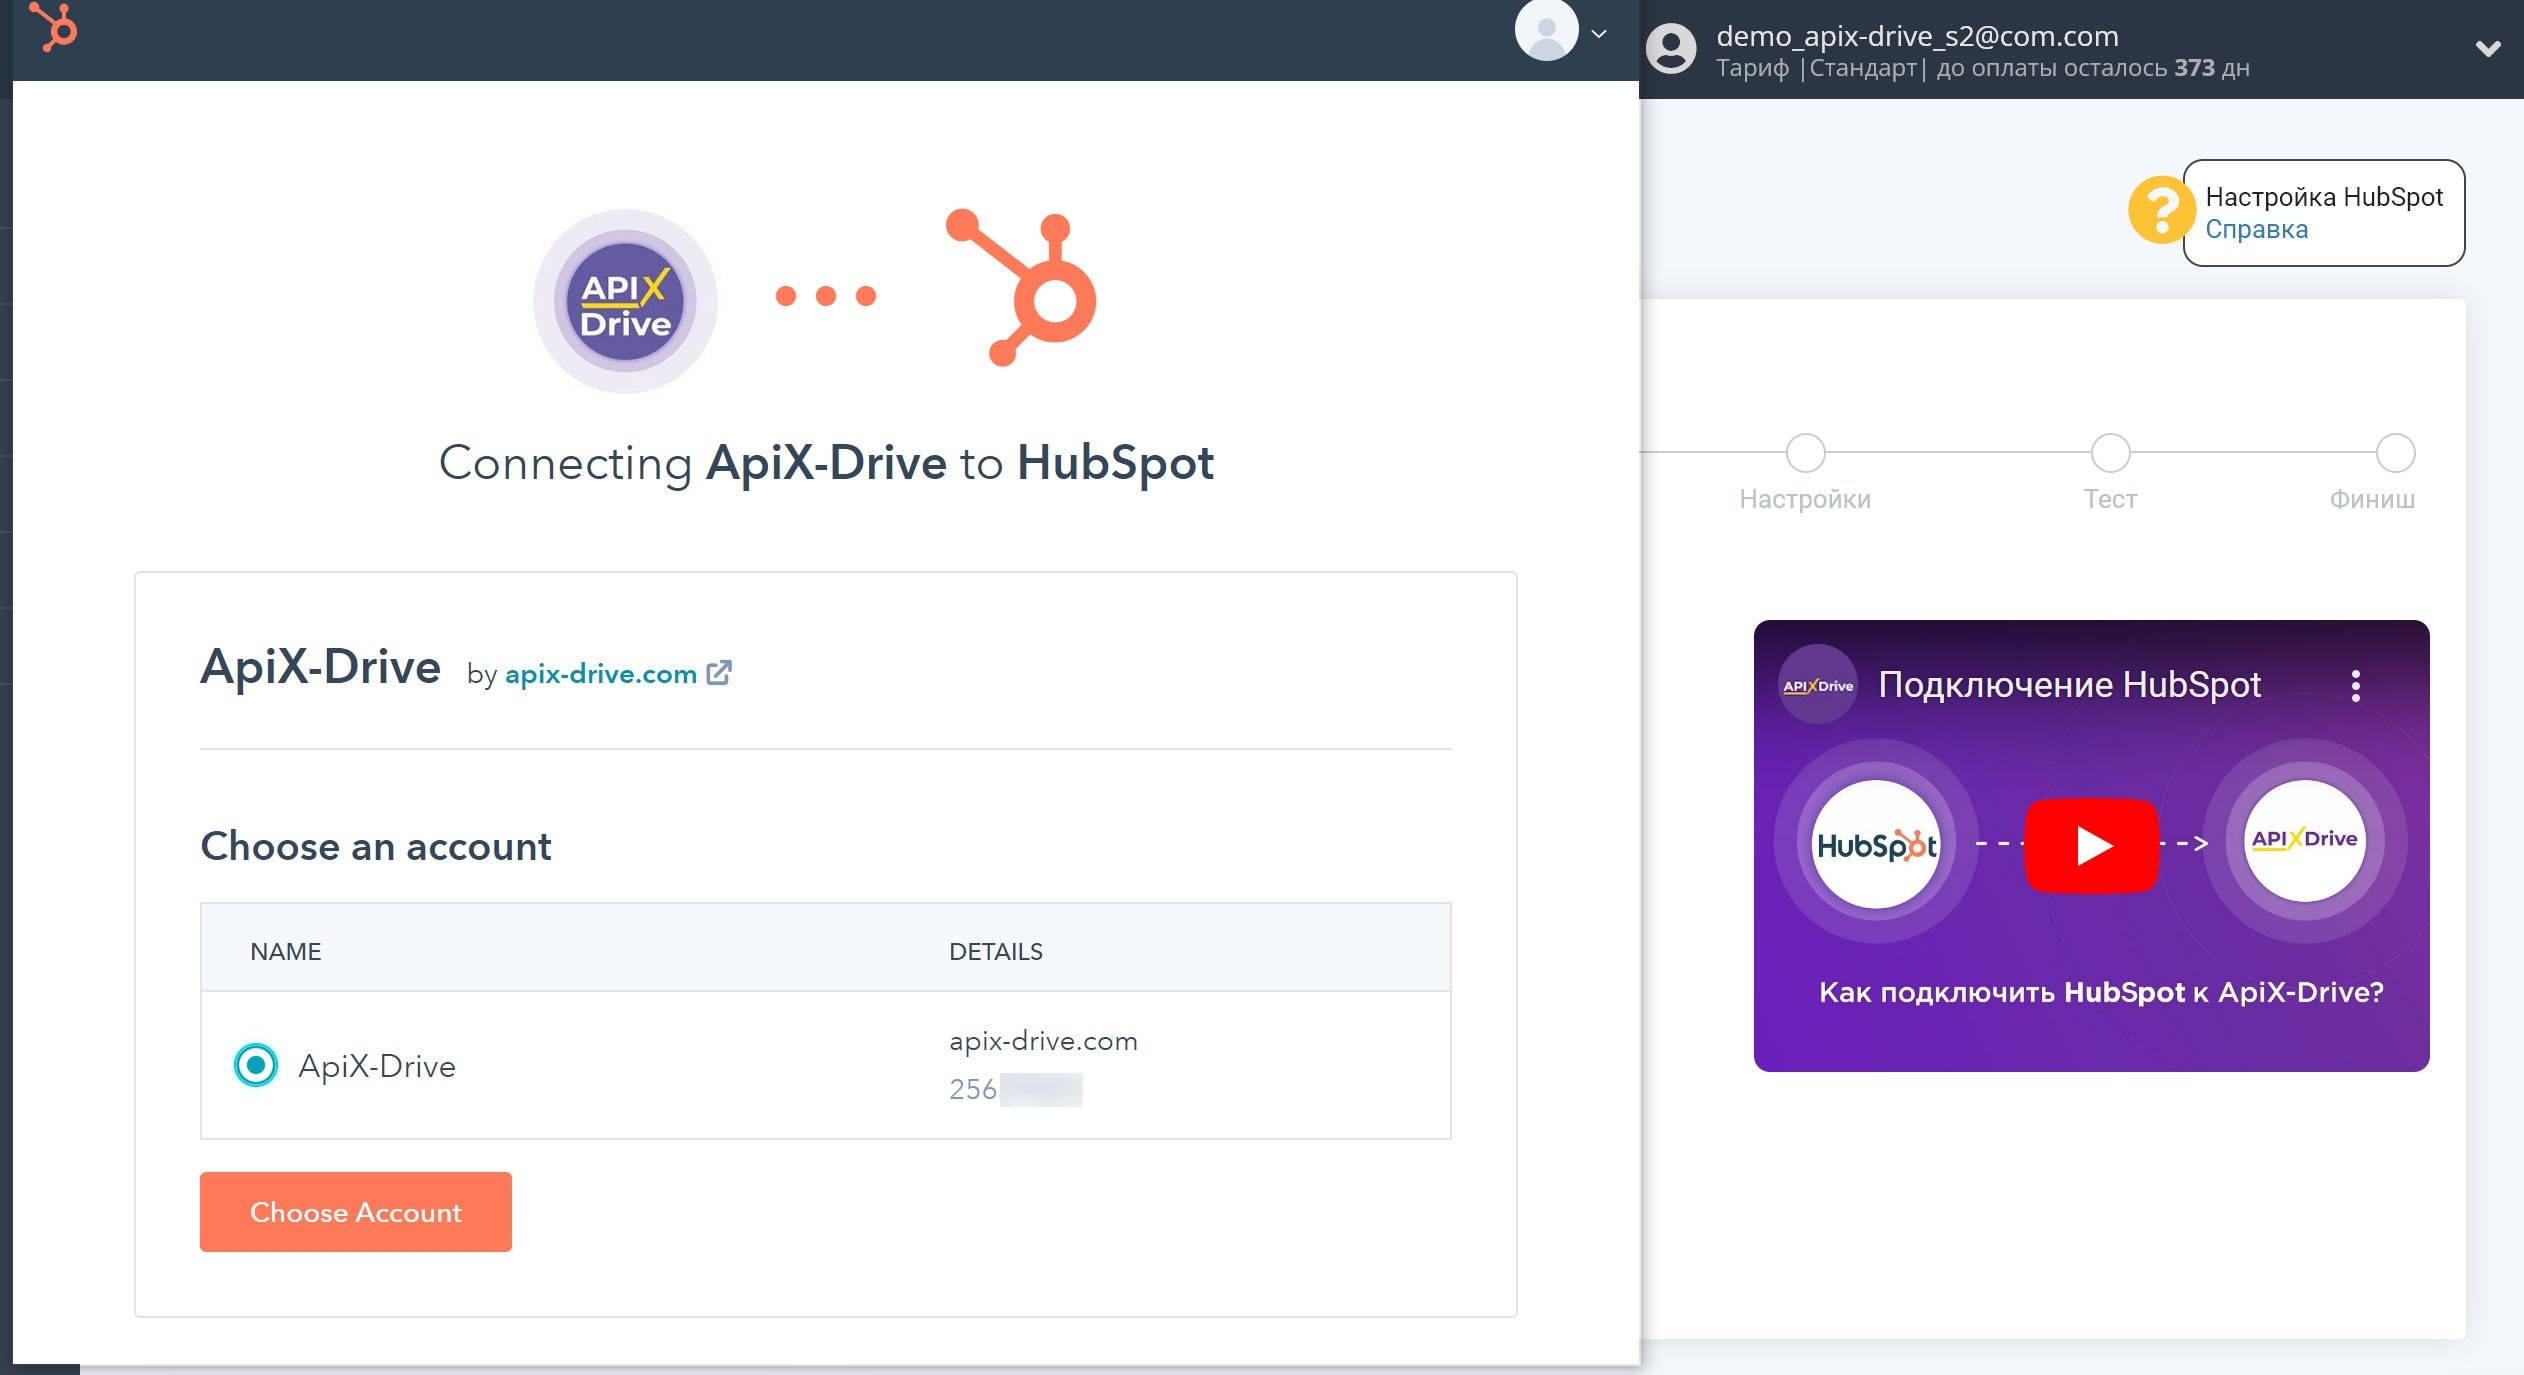Expand the ApiX-Drive account dropdown arrow
Viewport: 2524px width, 1375px height.
pos(2488,48)
